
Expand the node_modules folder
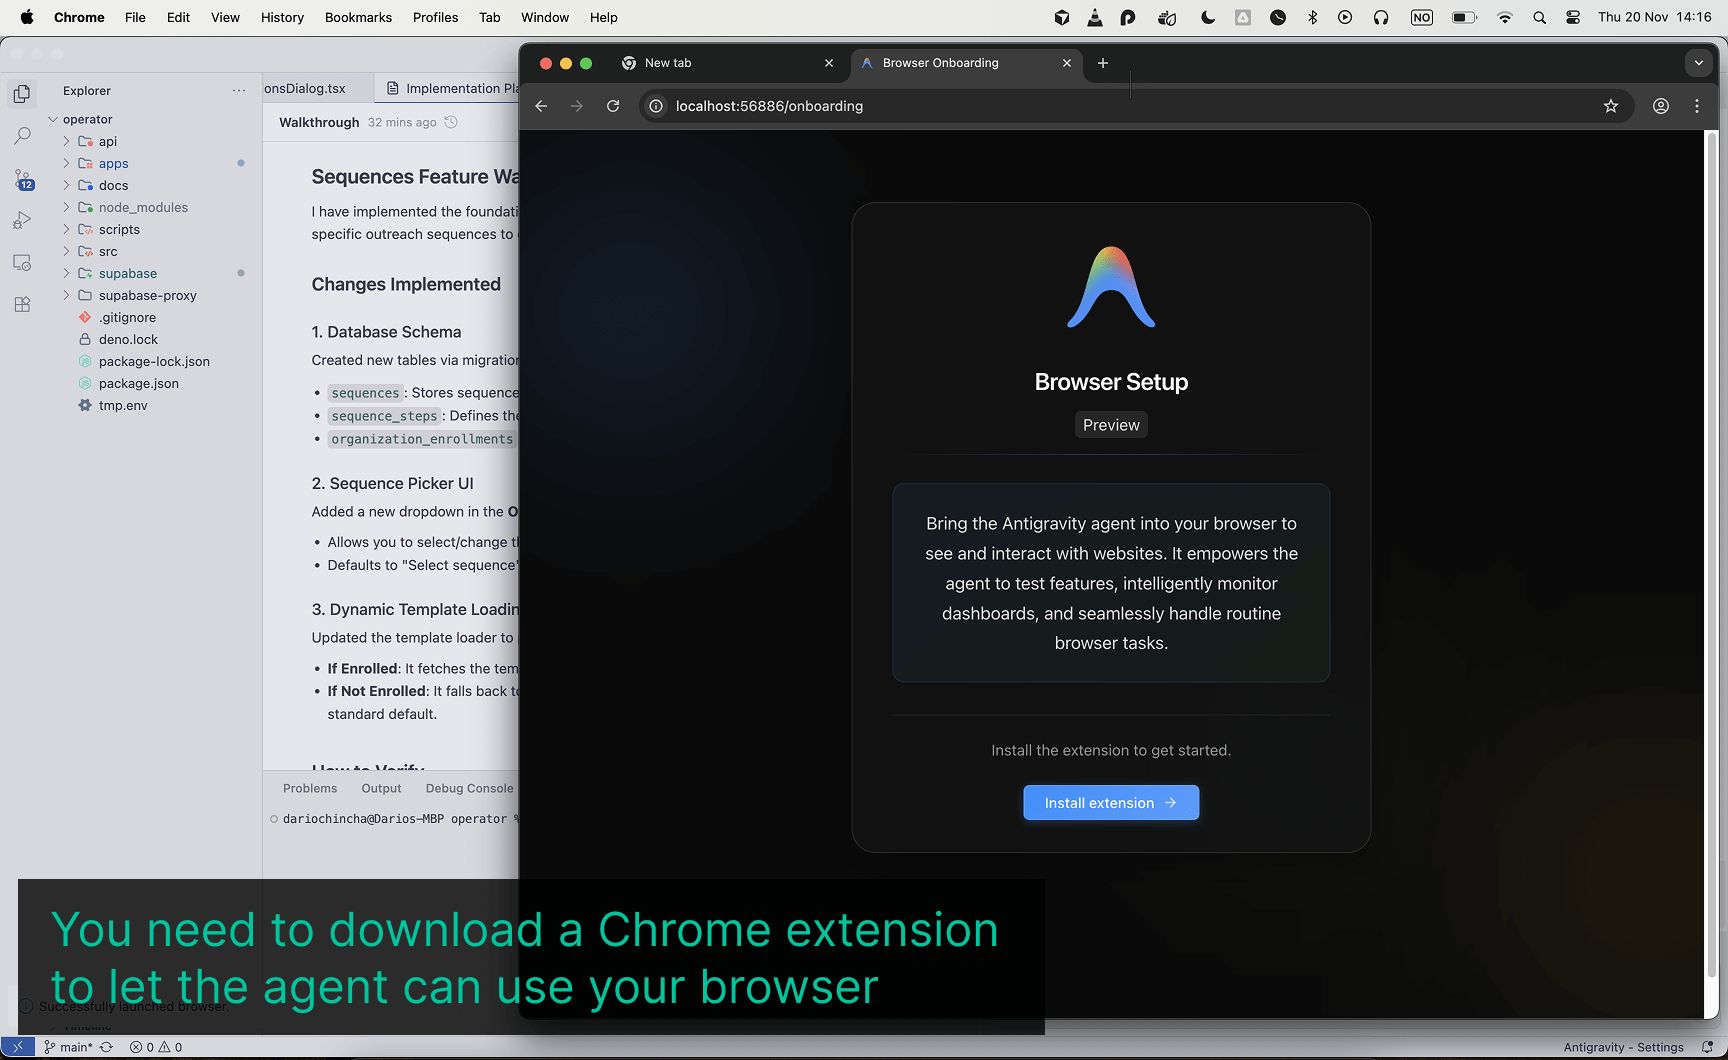tap(67, 207)
